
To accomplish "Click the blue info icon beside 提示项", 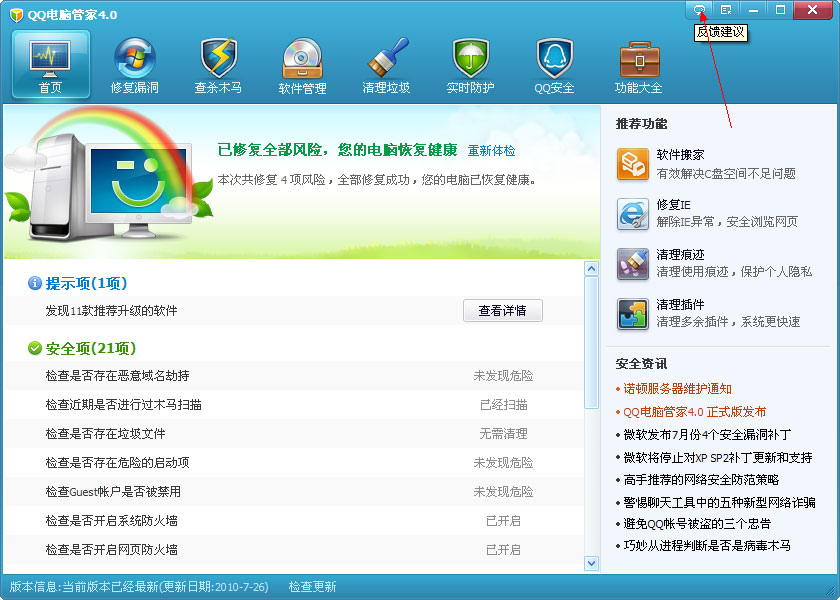I will point(35,283).
